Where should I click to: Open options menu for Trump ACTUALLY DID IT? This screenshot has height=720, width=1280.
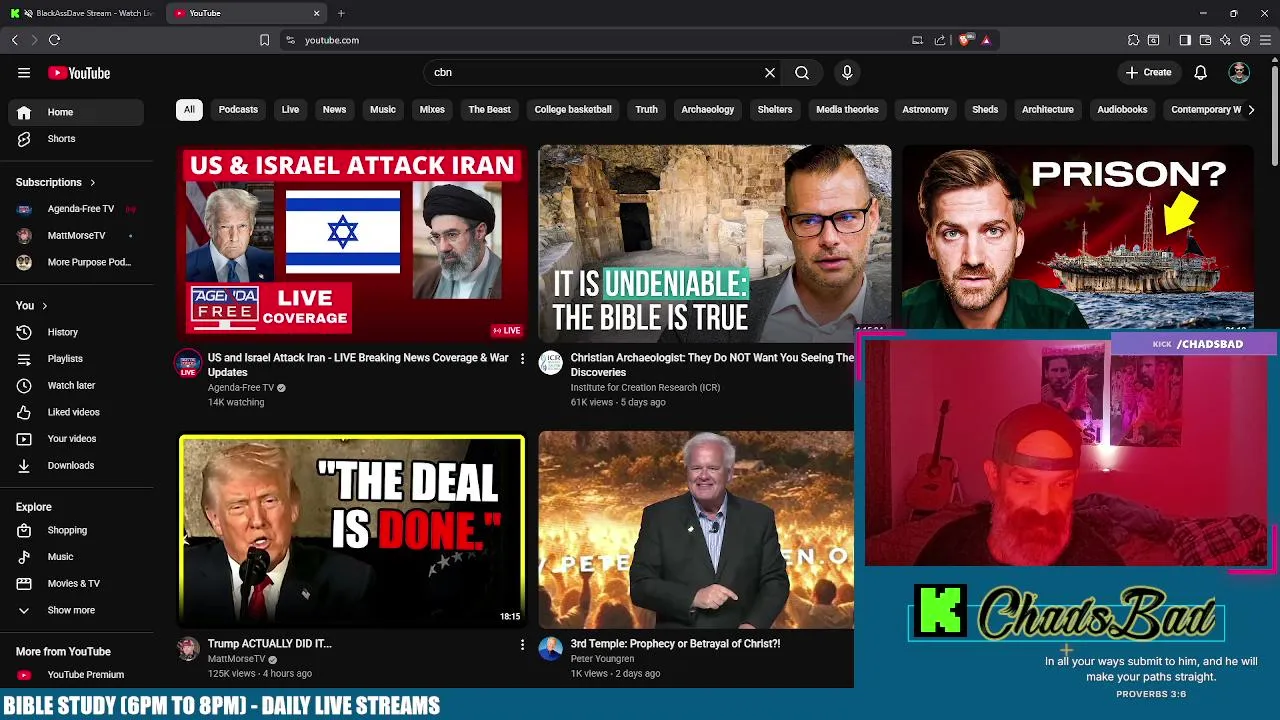point(522,645)
